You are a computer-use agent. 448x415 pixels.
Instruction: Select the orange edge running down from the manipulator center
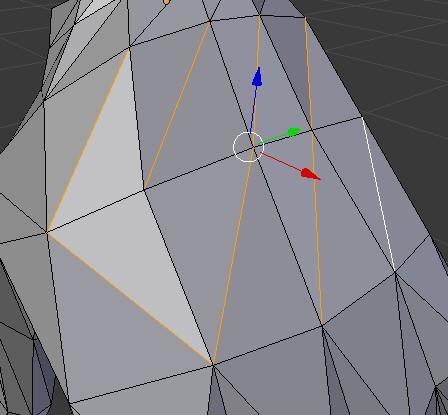coord(233,256)
